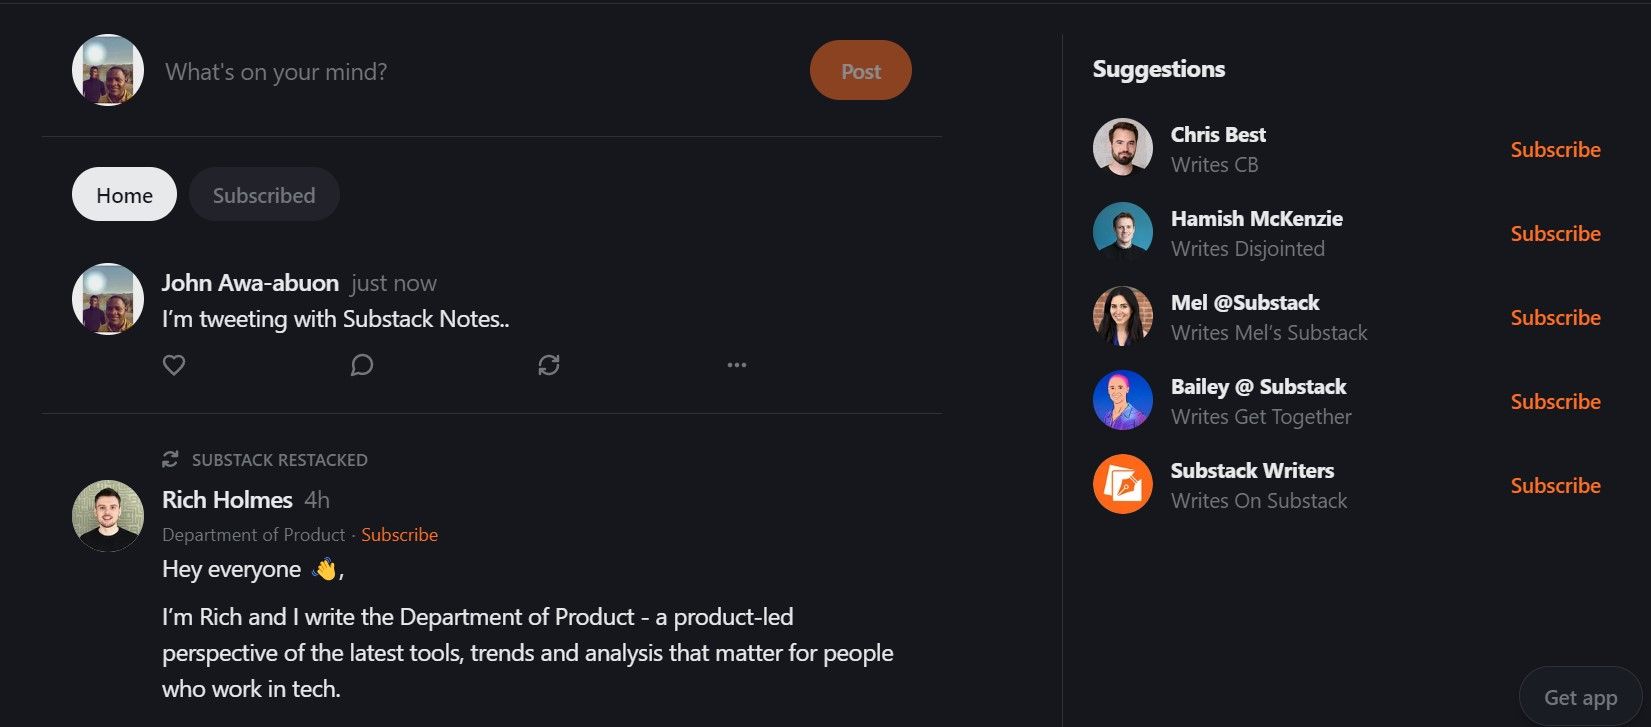Open Substack Writers profile avatar
The height and width of the screenshot is (727, 1651).
pos(1123,484)
